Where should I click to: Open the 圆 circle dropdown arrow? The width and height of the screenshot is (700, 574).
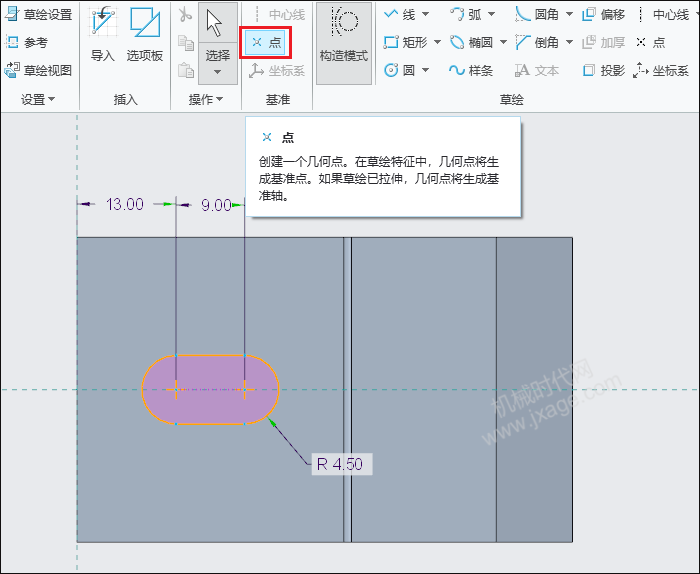pos(425,70)
